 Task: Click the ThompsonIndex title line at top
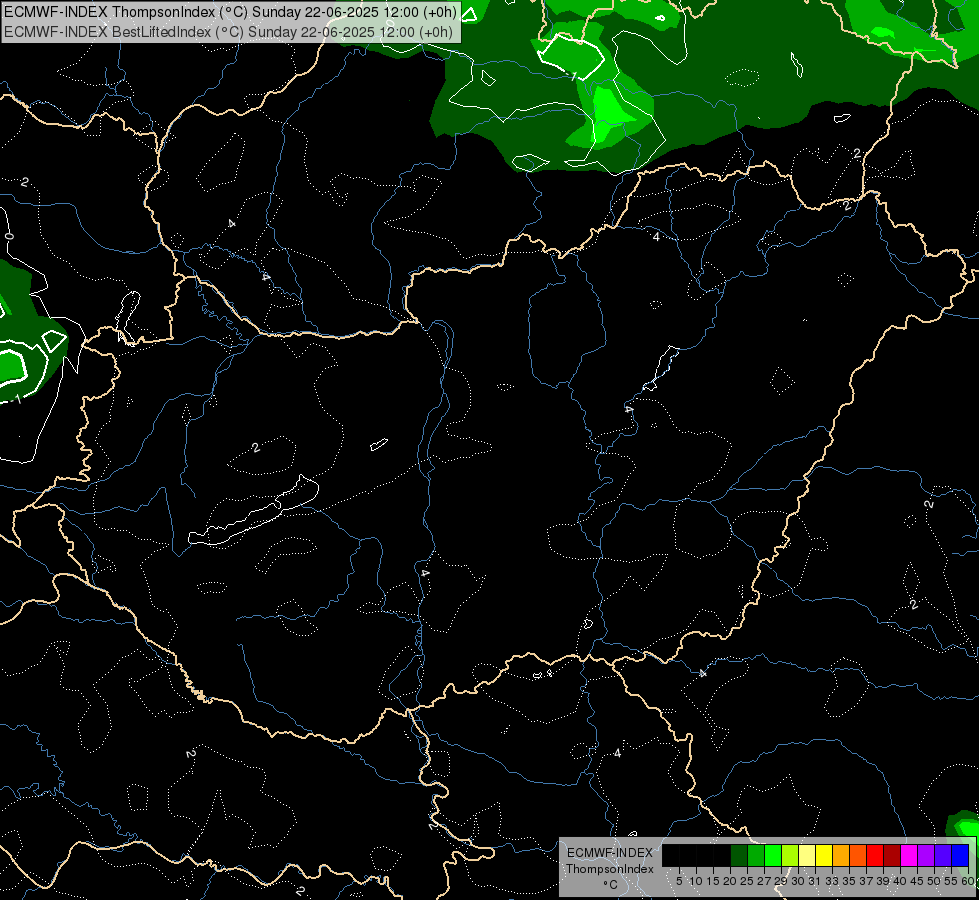[230, 12]
